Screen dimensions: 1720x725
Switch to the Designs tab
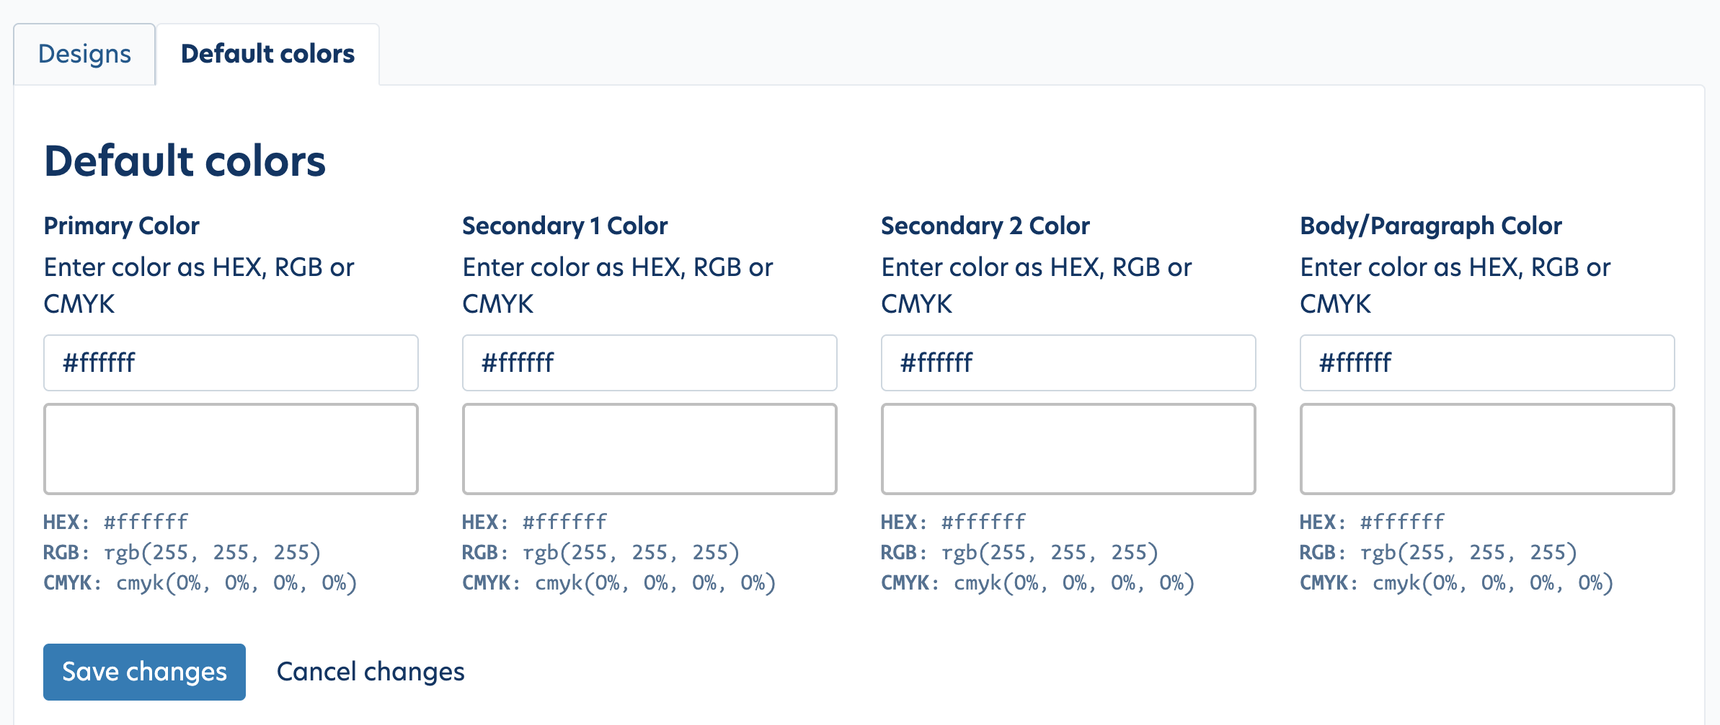(x=84, y=54)
